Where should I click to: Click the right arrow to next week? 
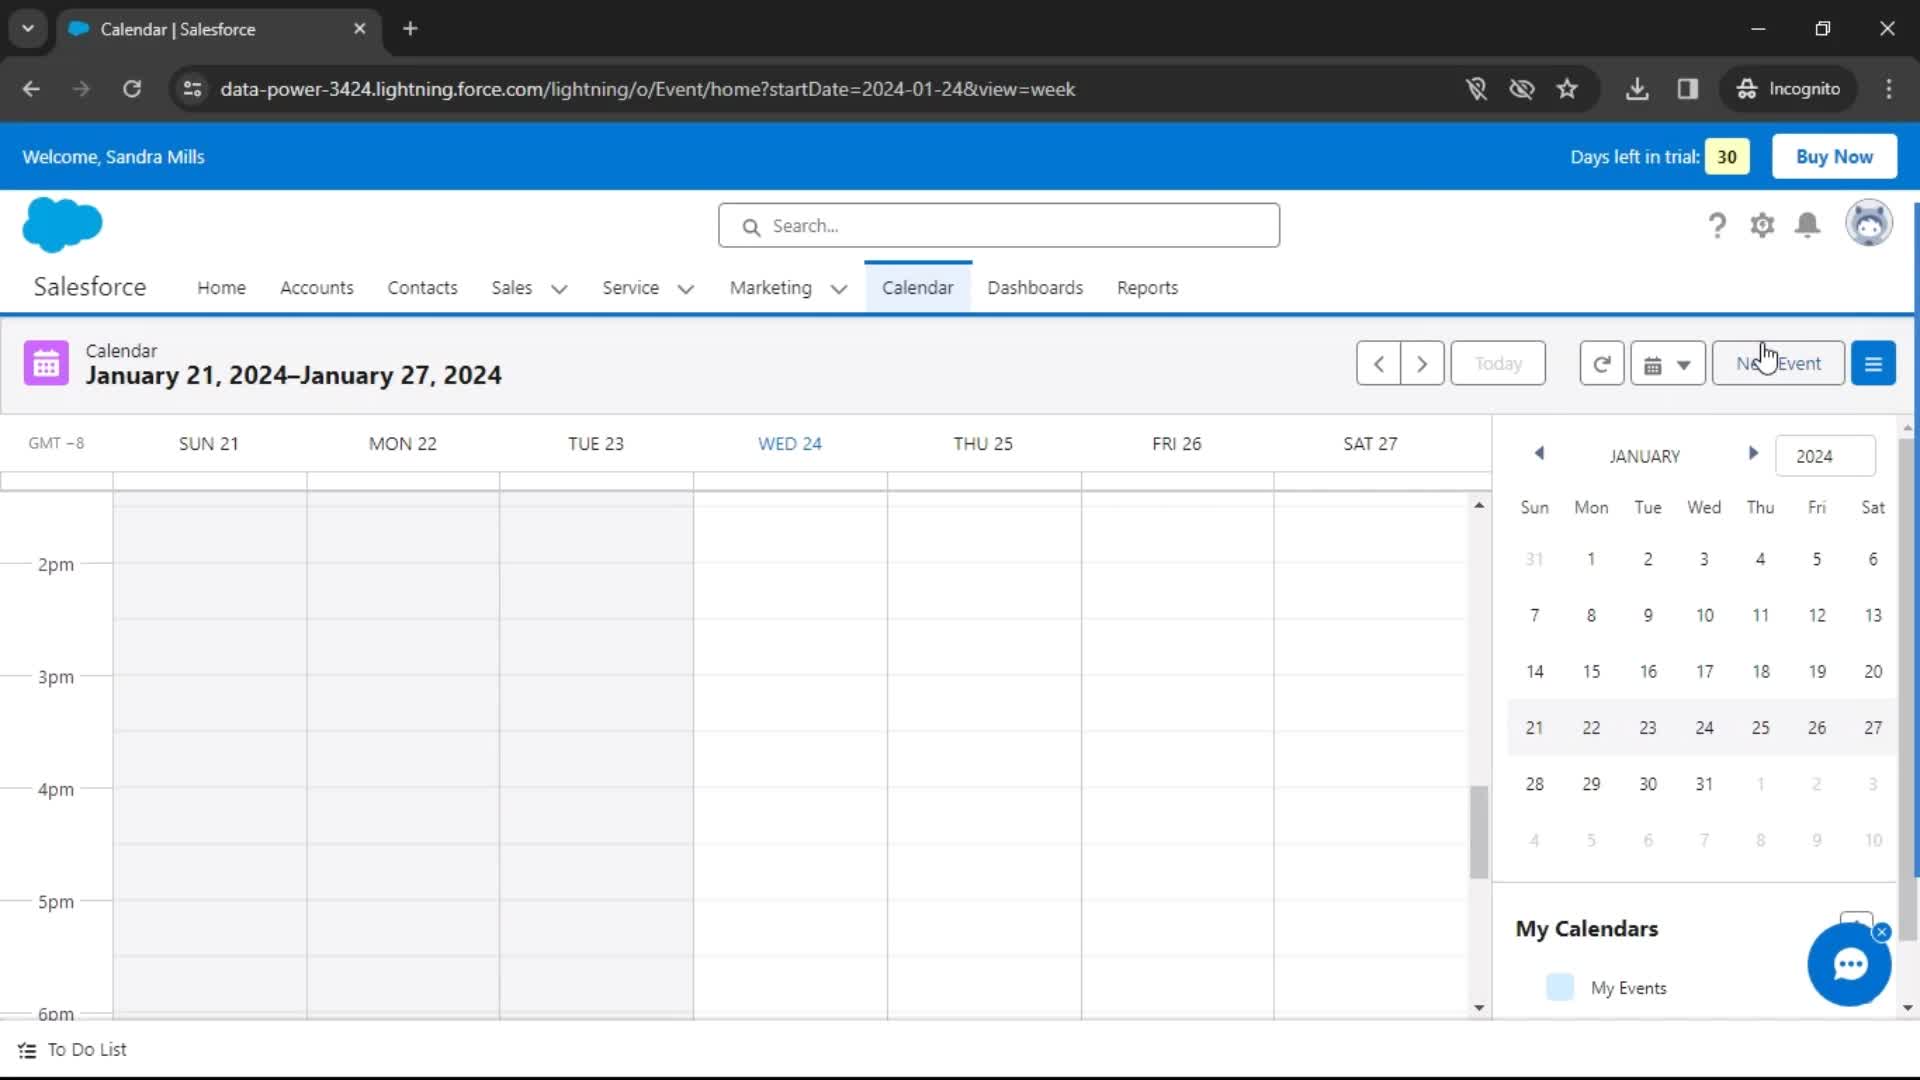(x=1422, y=363)
